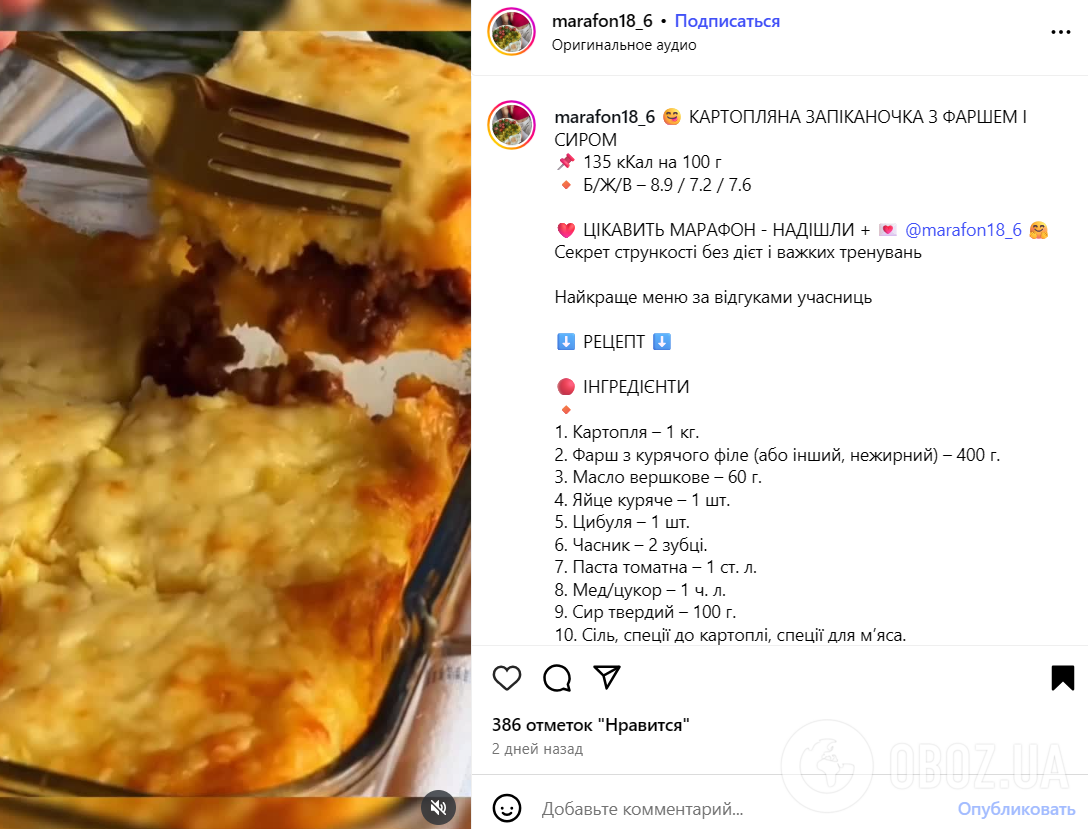
Task: Click the Опубликовать button
Action: click(1016, 809)
